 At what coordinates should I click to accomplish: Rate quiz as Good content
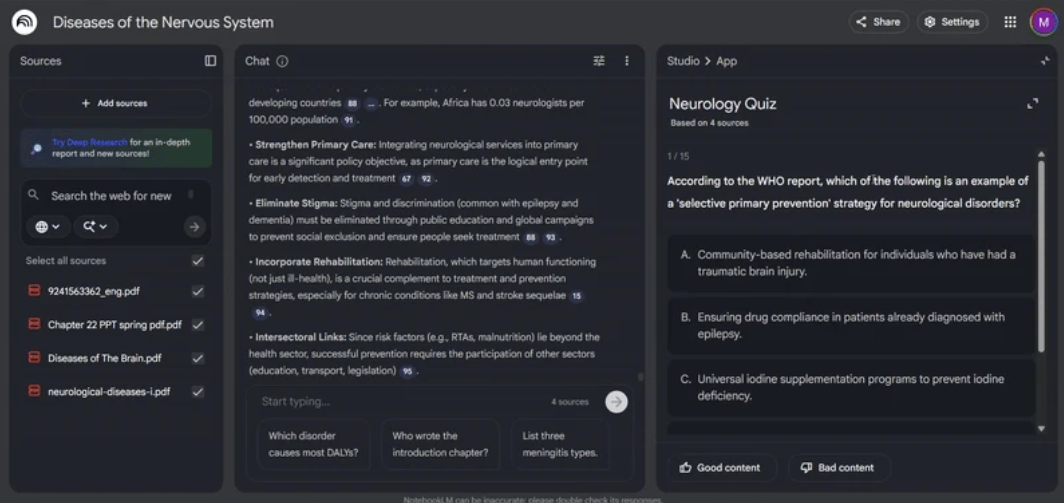[x=720, y=467]
